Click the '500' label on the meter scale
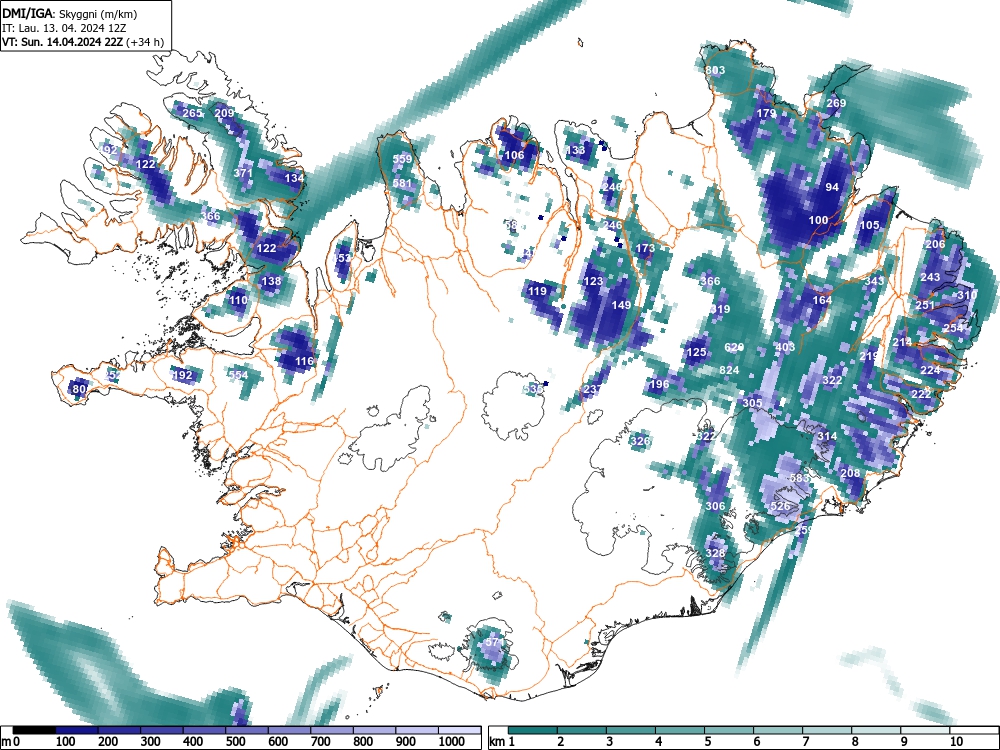This screenshot has width=1000, height=750. [x=235, y=742]
